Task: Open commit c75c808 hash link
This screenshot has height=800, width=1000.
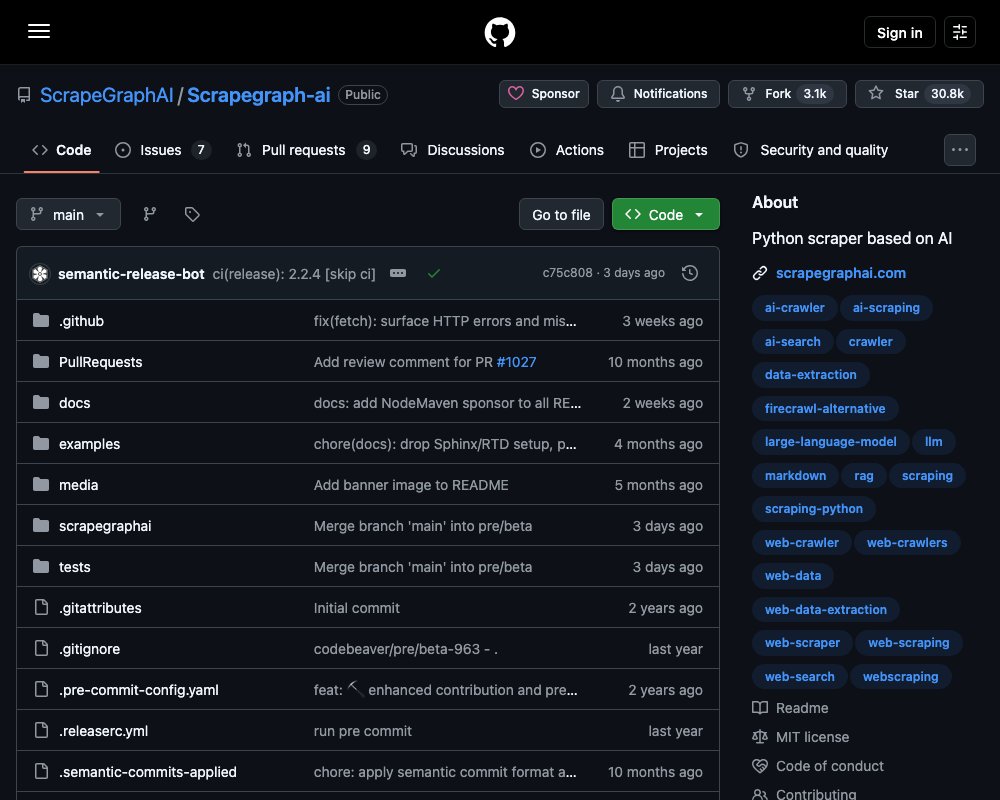Action: pos(567,273)
